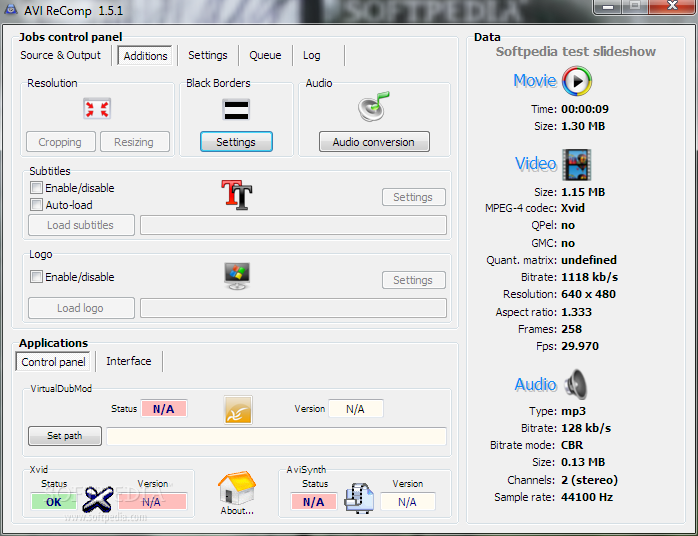Click the sample rate 44100 Hz value
The height and width of the screenshot is (536, 698).
587,497
